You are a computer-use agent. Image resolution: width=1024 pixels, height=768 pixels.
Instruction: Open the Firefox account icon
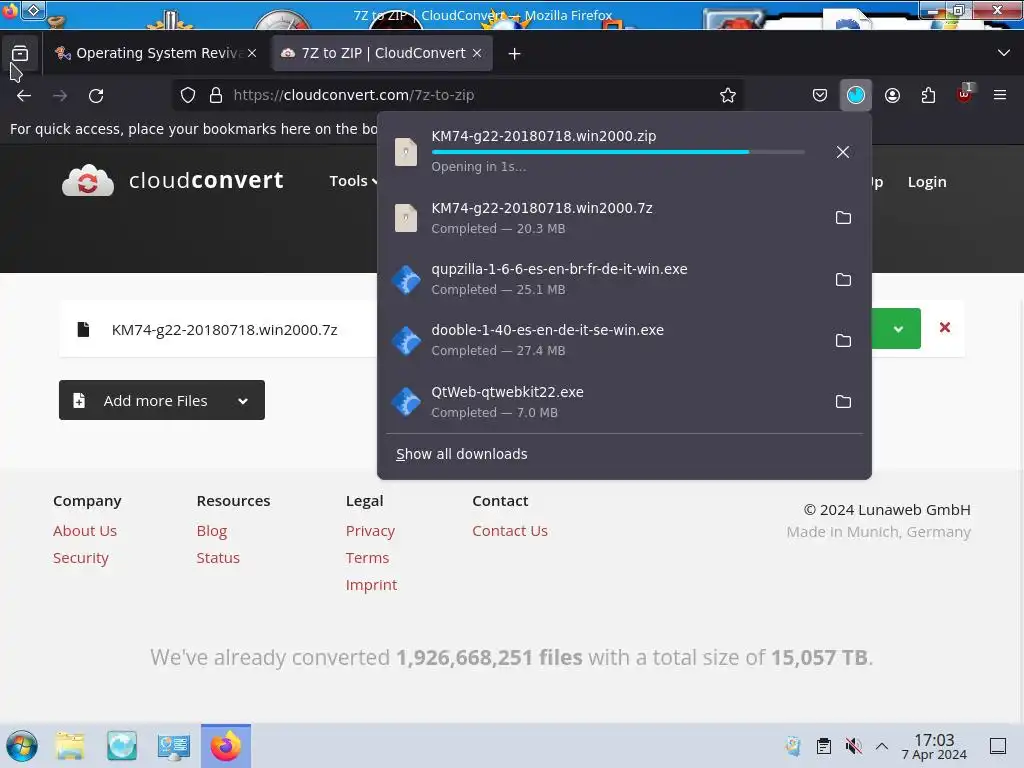click(892, 95)
